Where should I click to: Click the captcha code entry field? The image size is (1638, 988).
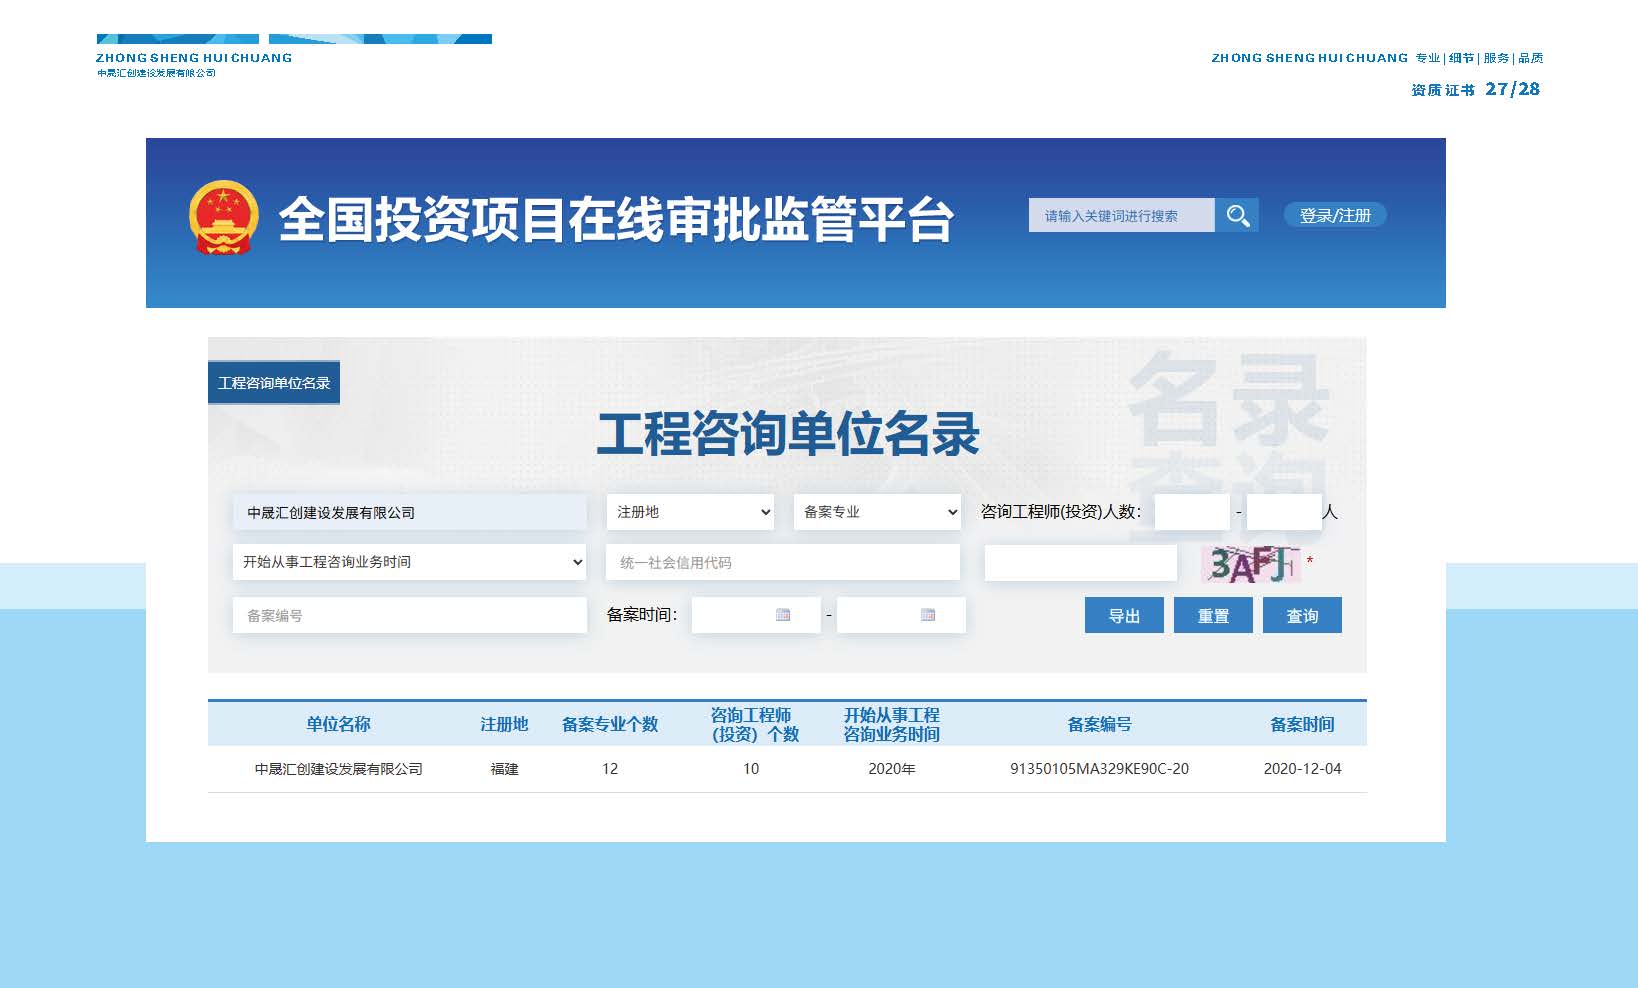click(x=1080, y=563)
